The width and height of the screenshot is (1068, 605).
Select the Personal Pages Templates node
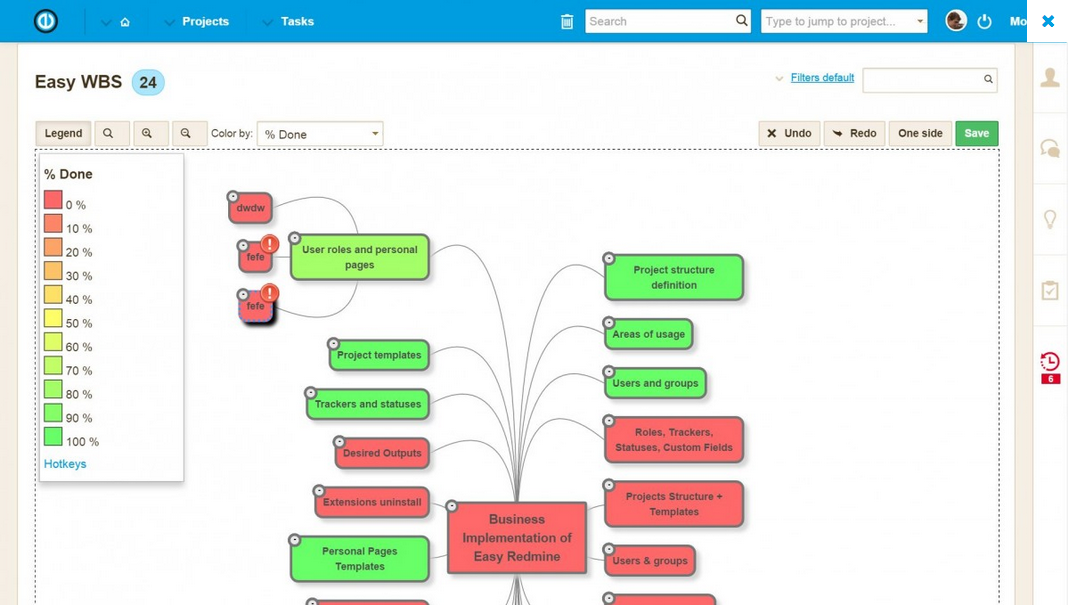tap(360, 559)
